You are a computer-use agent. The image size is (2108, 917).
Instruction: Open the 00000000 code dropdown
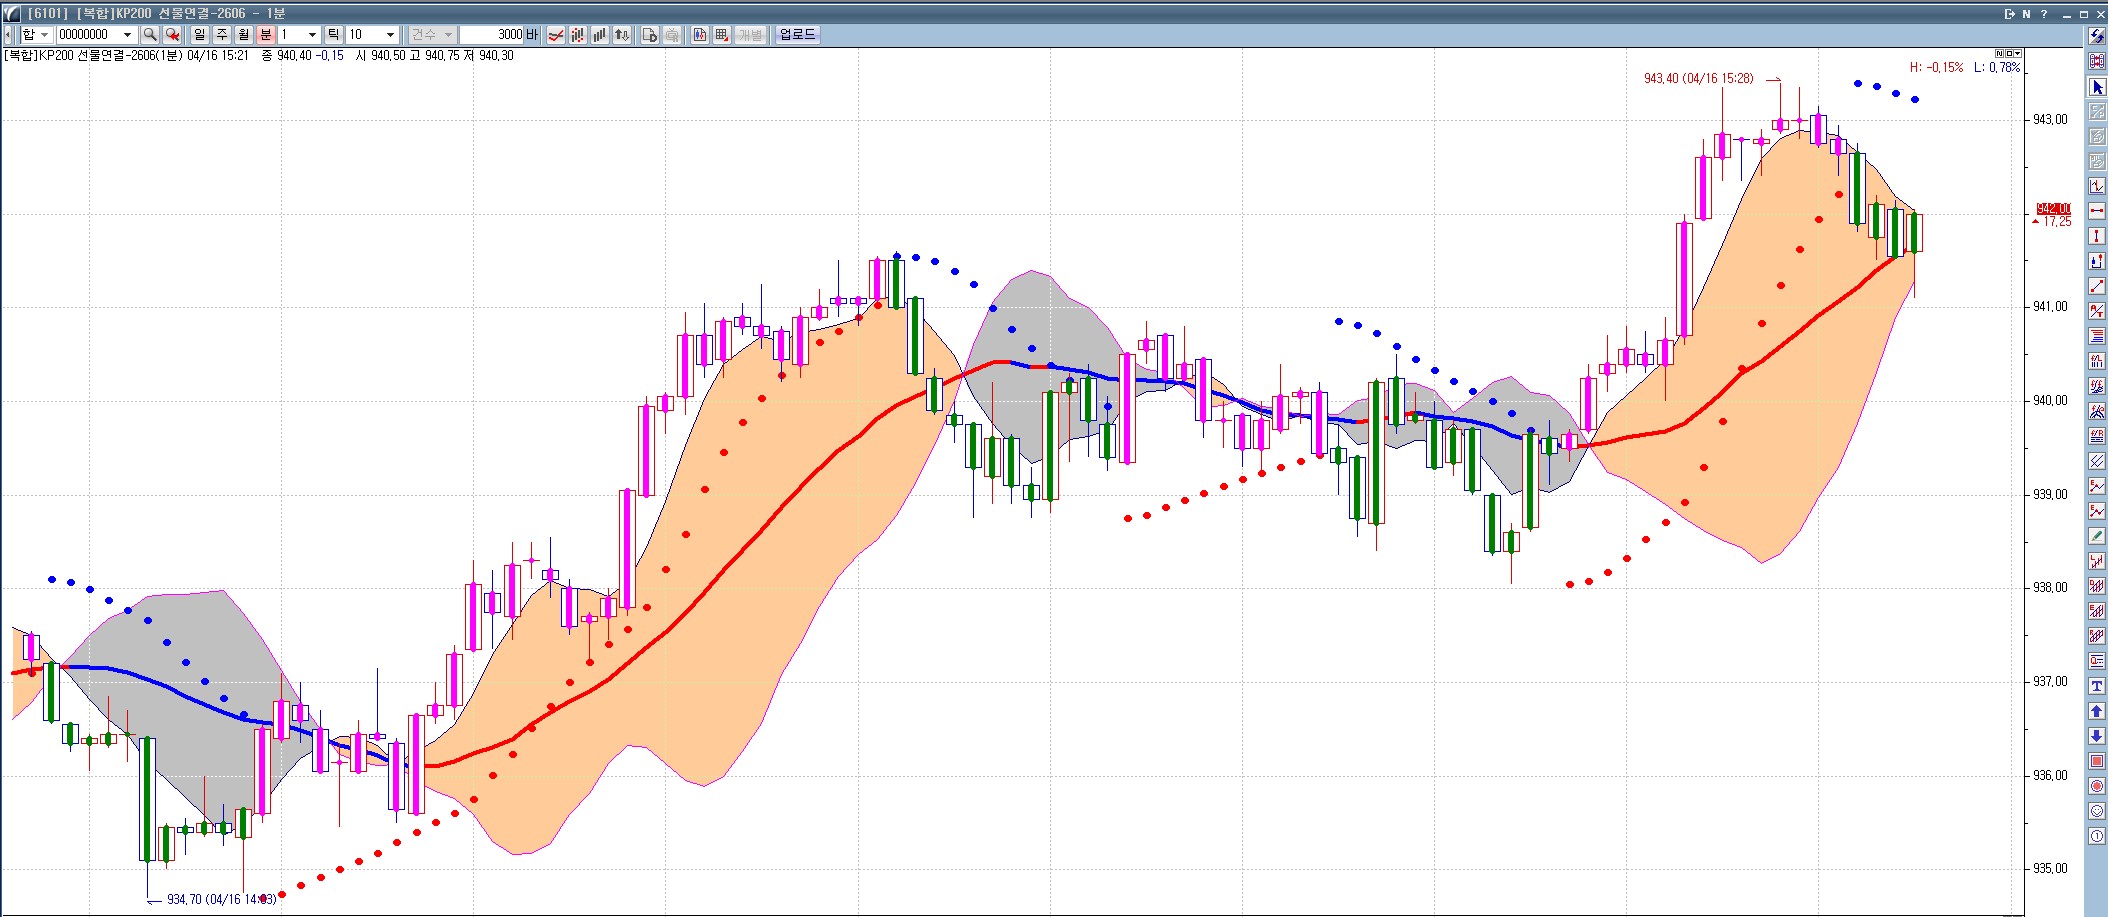127,35
